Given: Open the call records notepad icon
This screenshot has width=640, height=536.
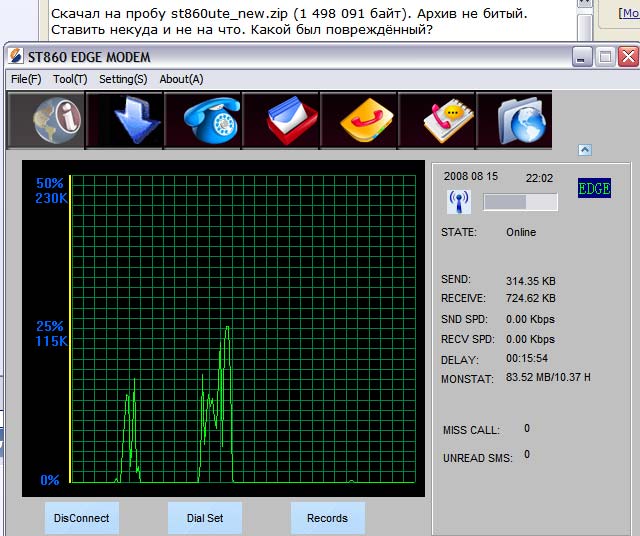Looking at the screenshot, I should tap(437, 120).
